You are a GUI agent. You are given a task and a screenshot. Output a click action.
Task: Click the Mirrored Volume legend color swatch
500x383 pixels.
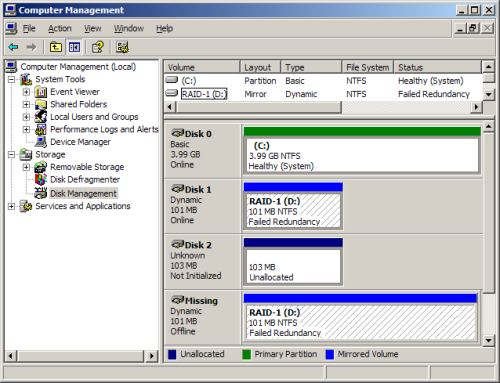[330, 354]
